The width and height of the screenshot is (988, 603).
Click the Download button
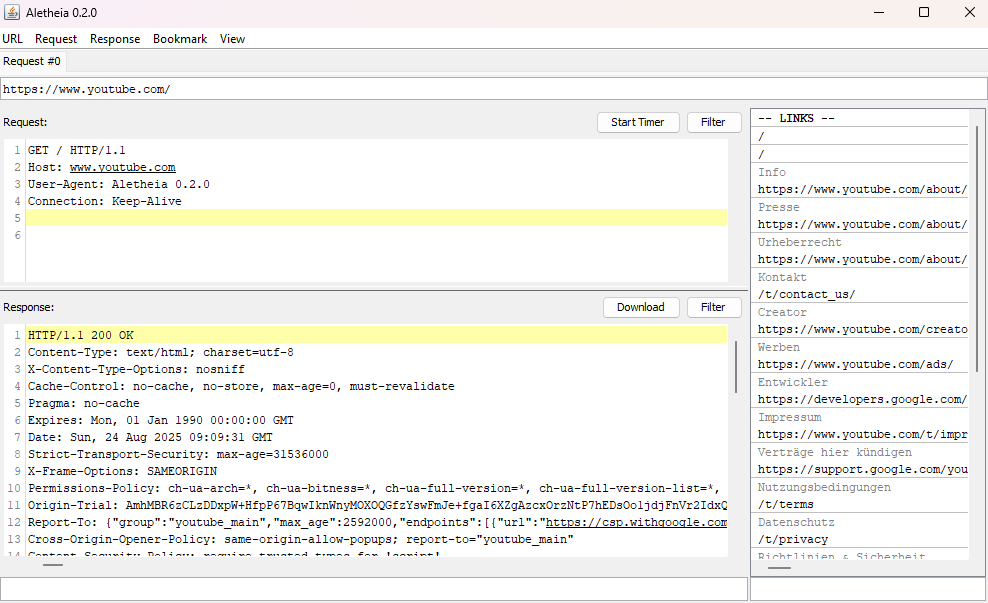coord(641,307)
